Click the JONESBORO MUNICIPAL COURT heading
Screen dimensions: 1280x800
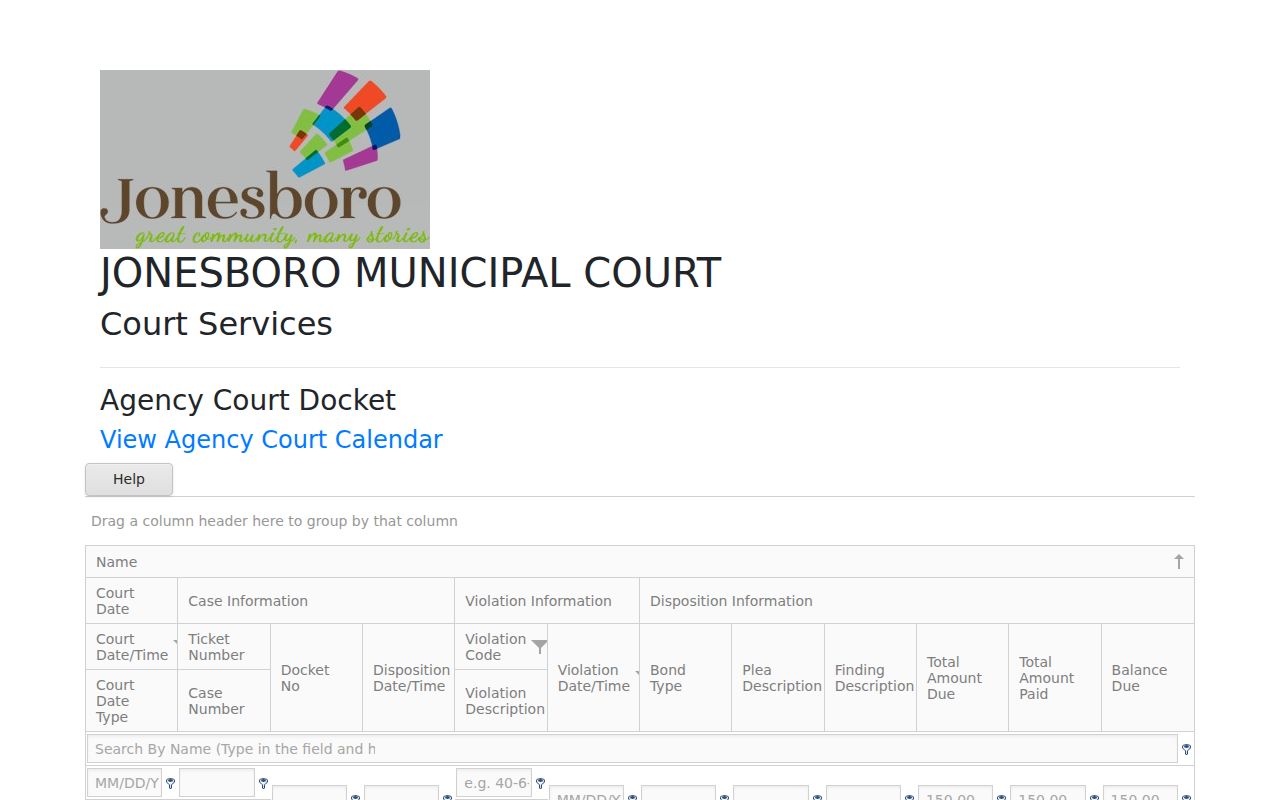[x=410, y=274]
